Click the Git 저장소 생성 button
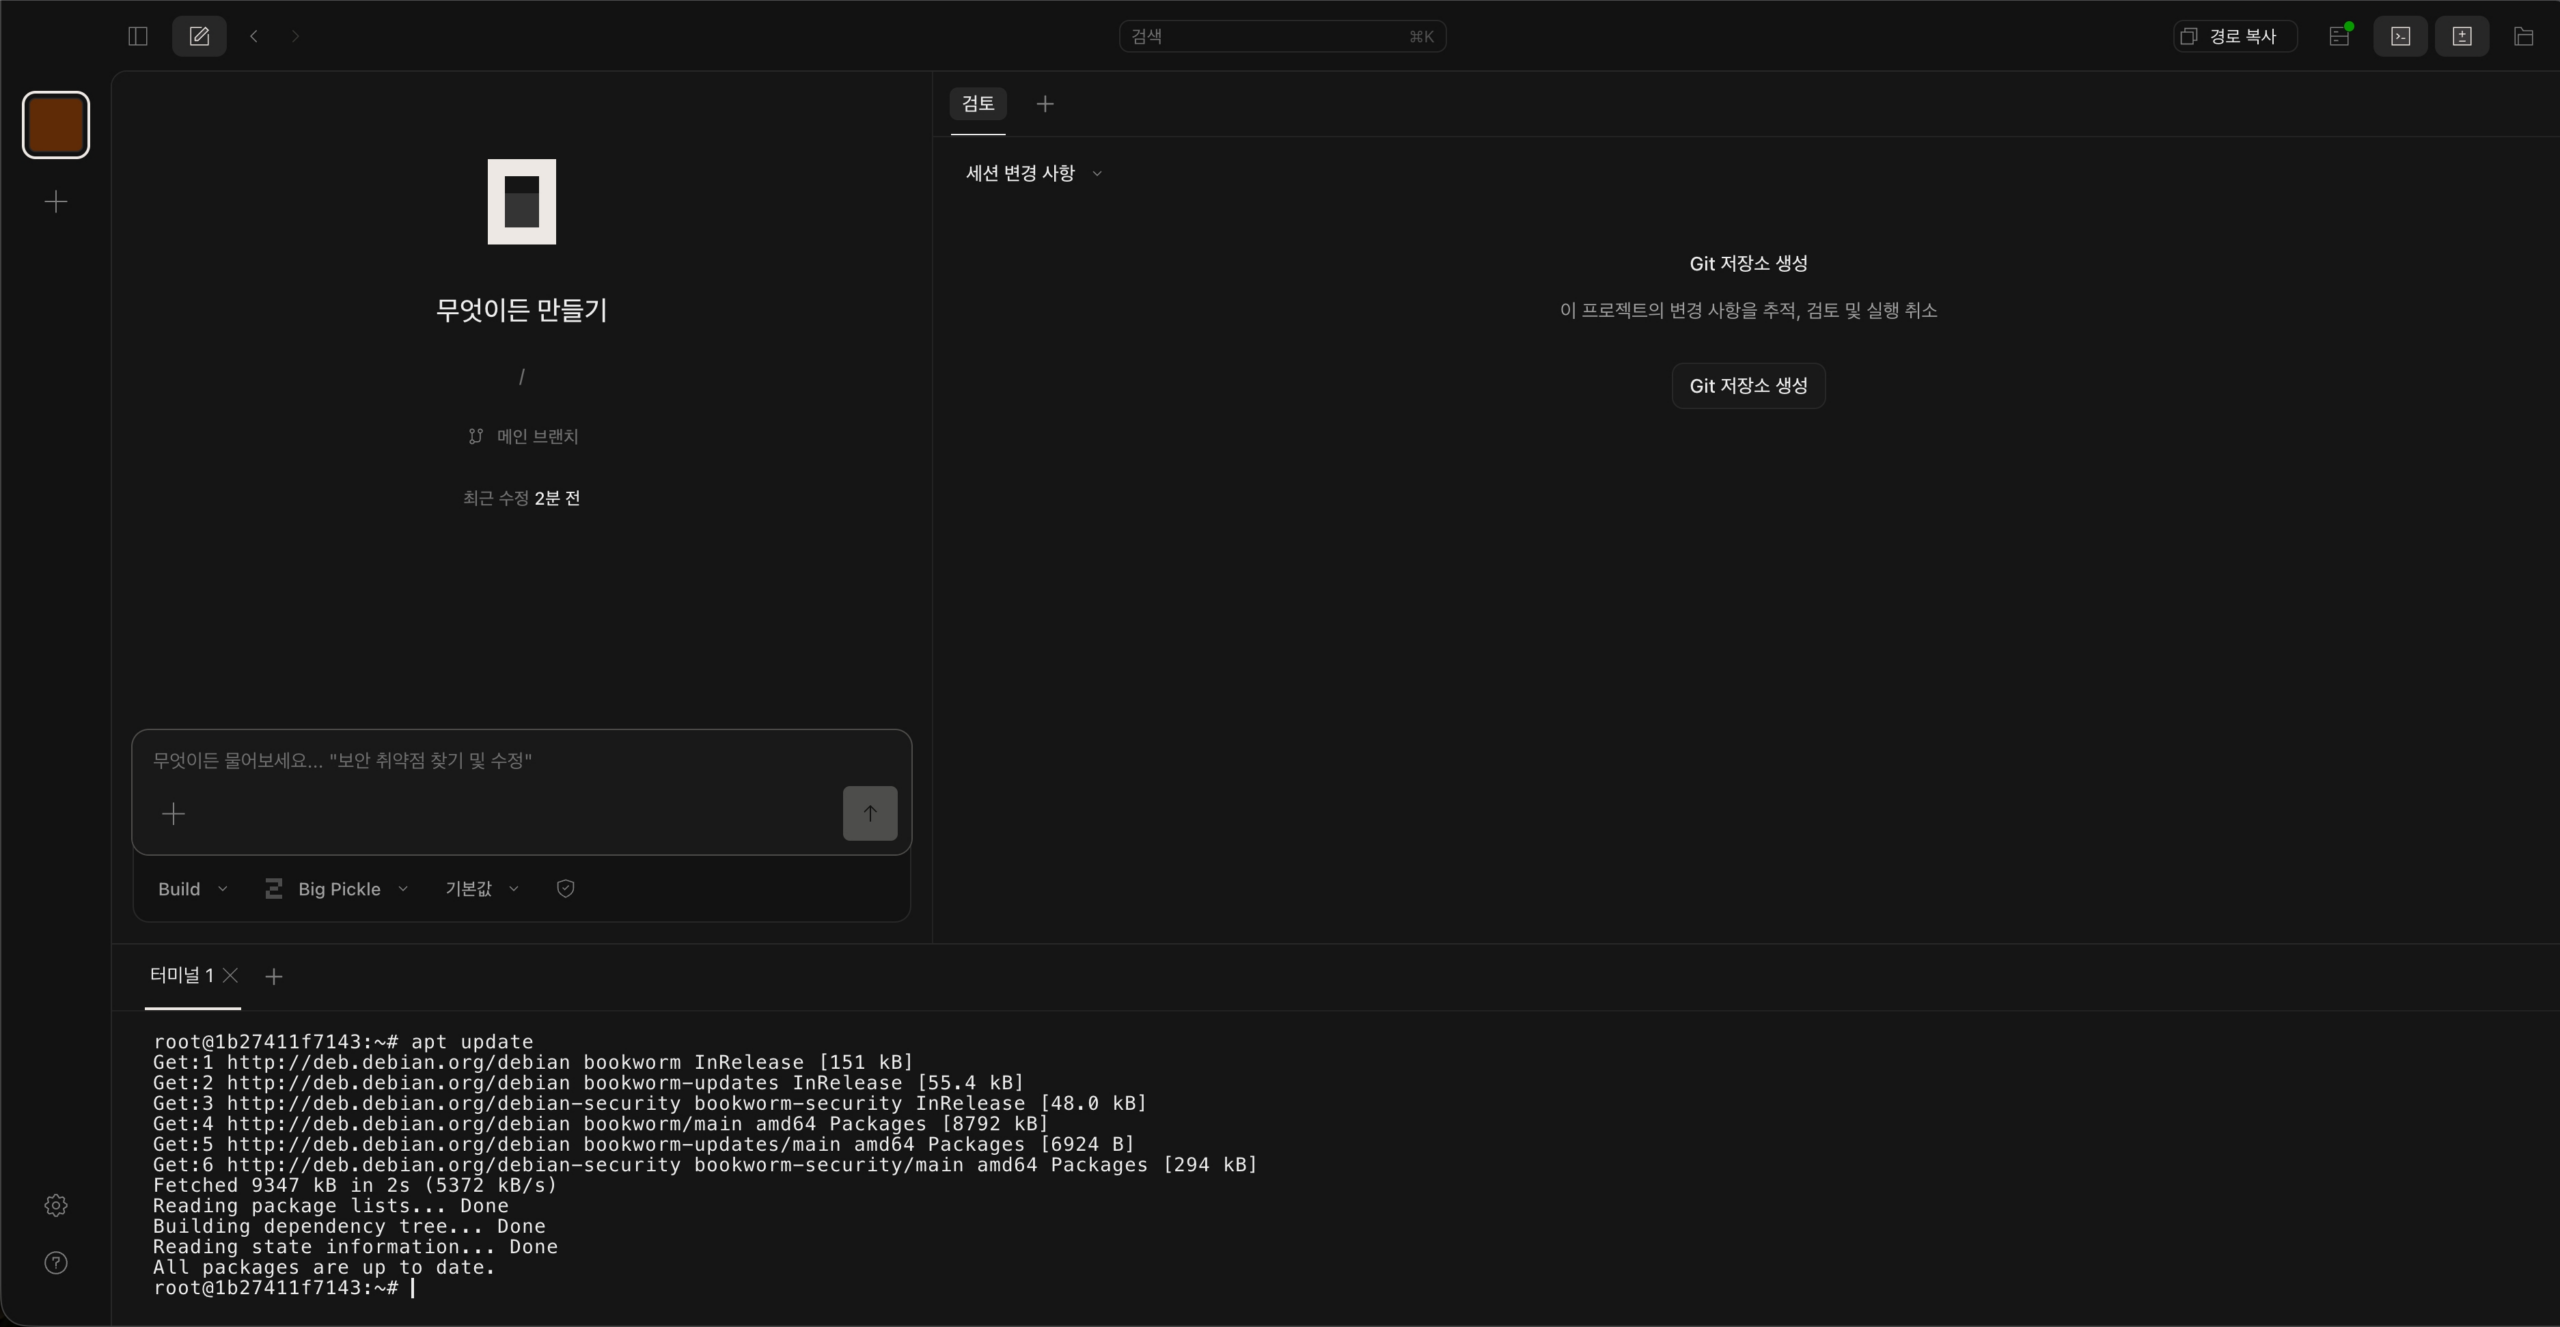 point(1748,385)
